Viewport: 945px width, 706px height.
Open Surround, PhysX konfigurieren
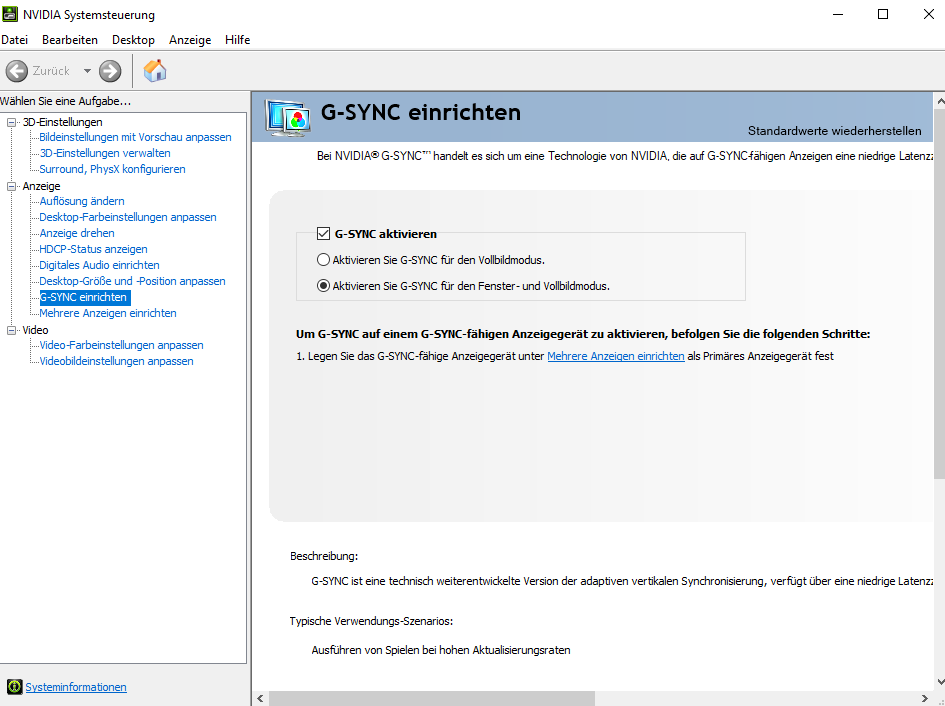pyautogui.click(x=113, y=169)
